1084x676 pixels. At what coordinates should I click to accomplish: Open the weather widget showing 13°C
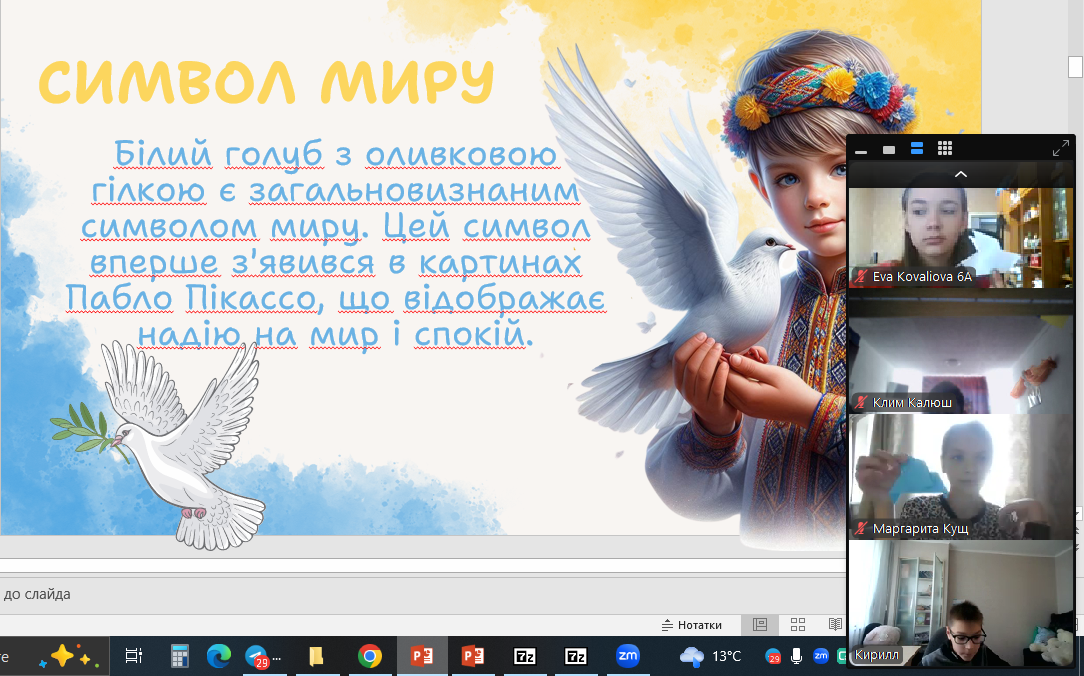coord(711,656)
